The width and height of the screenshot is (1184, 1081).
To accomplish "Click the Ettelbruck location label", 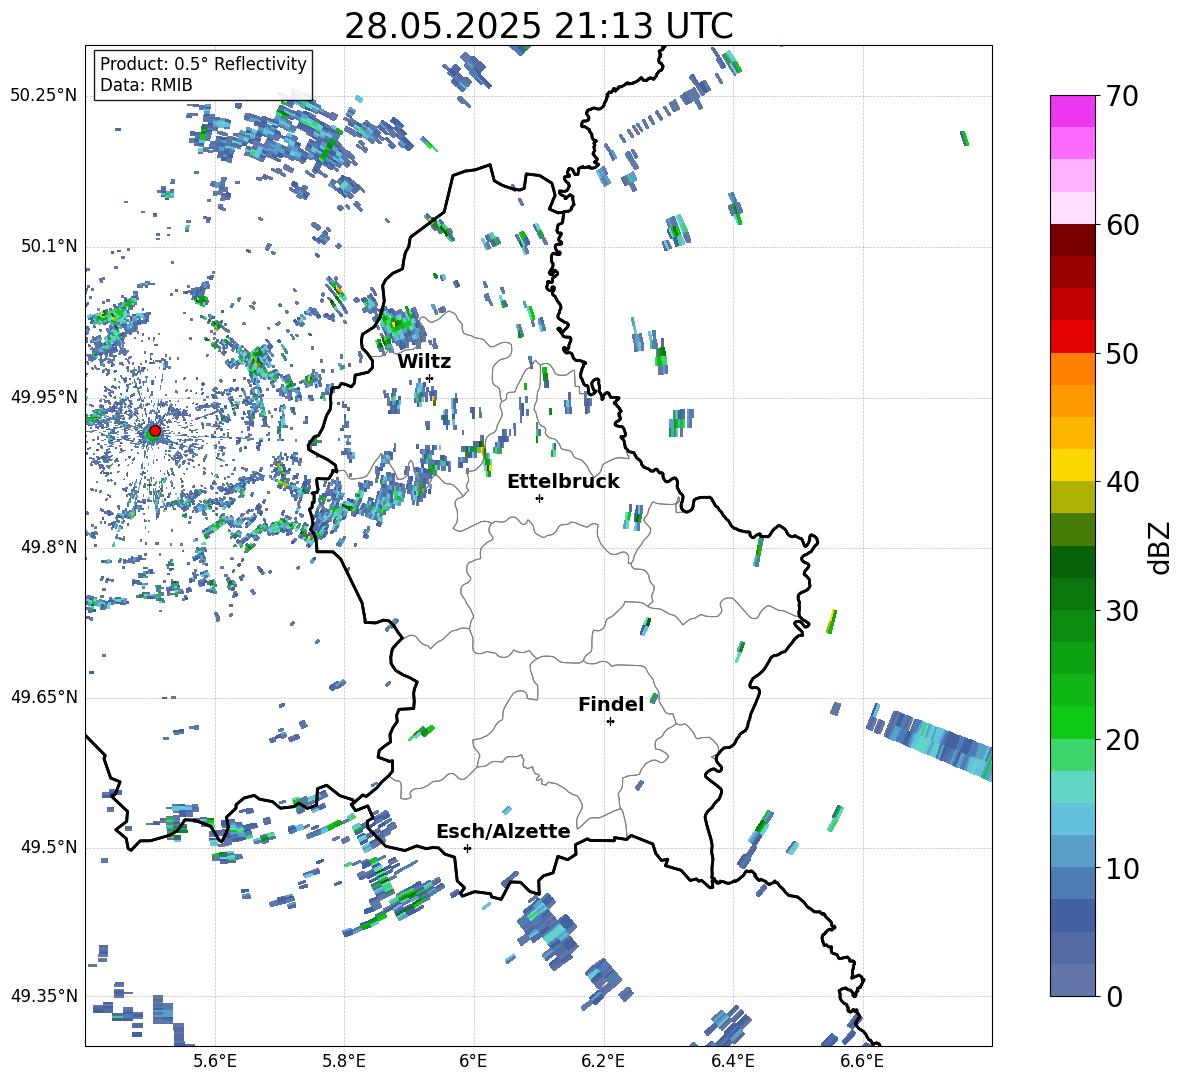I will click(x=563, y=482).
